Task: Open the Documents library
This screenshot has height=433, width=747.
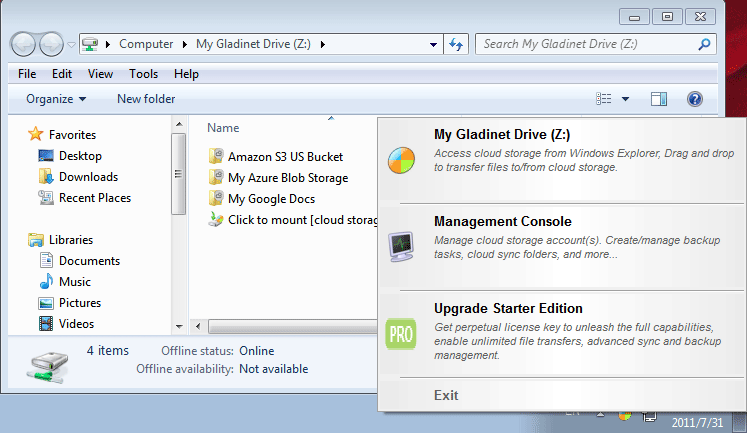Action: click(89, 261)
